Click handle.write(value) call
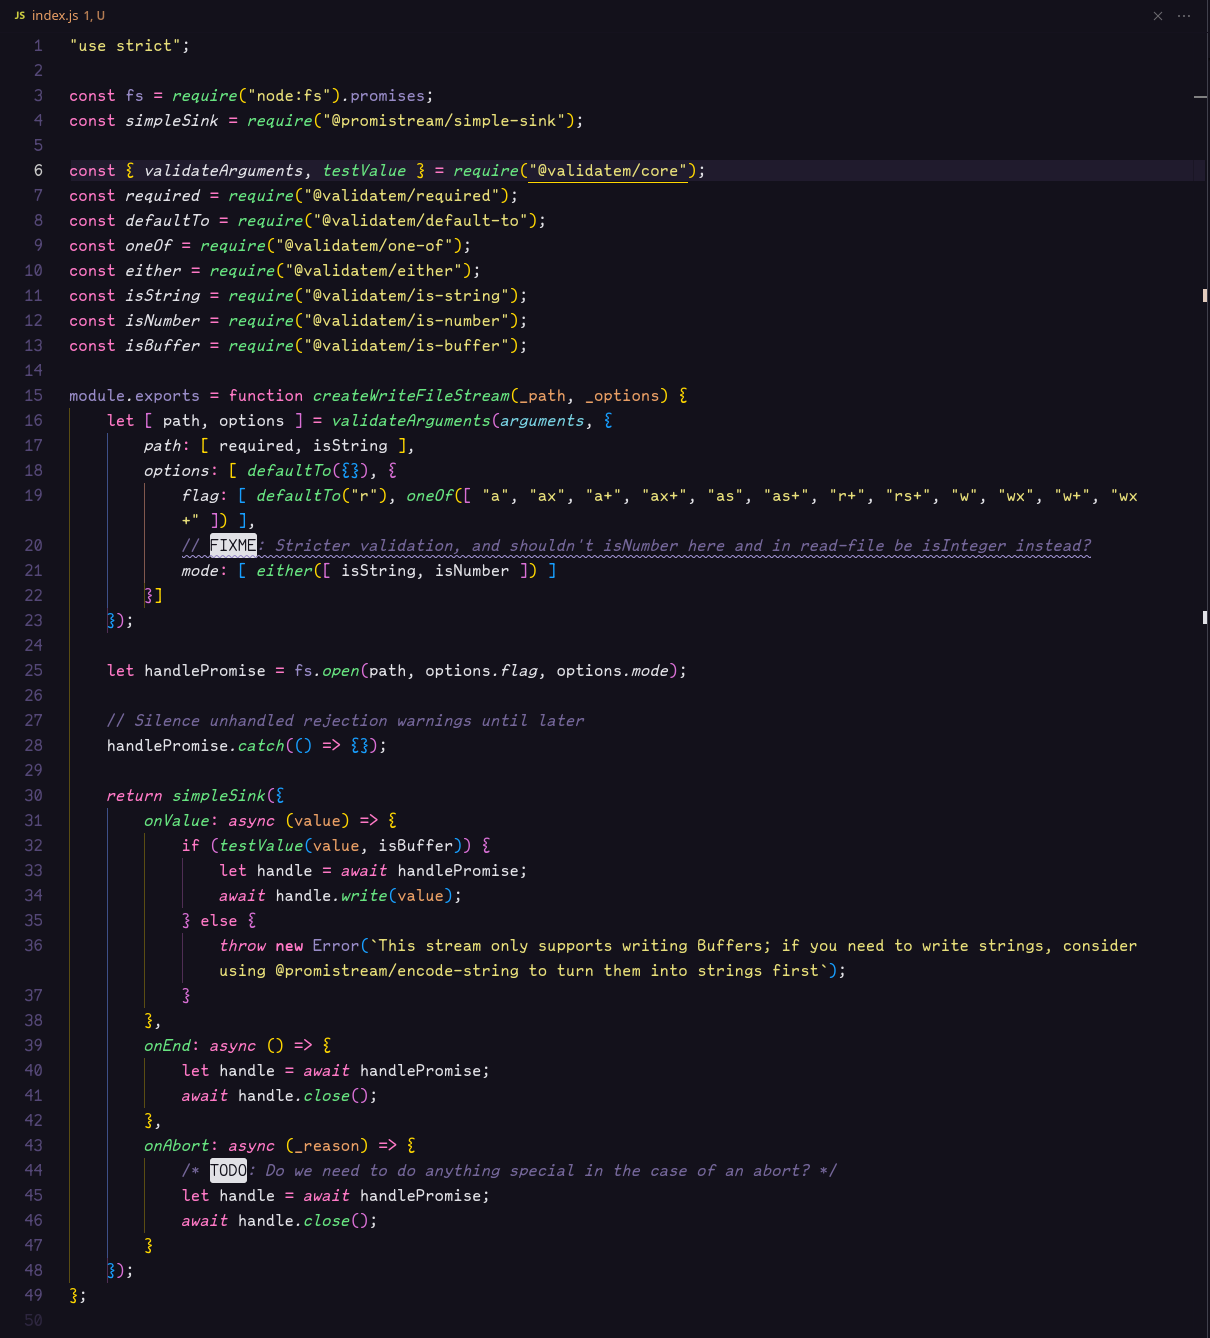The width and height of the screenshot is (1210, 1338). tap(364, 895)
